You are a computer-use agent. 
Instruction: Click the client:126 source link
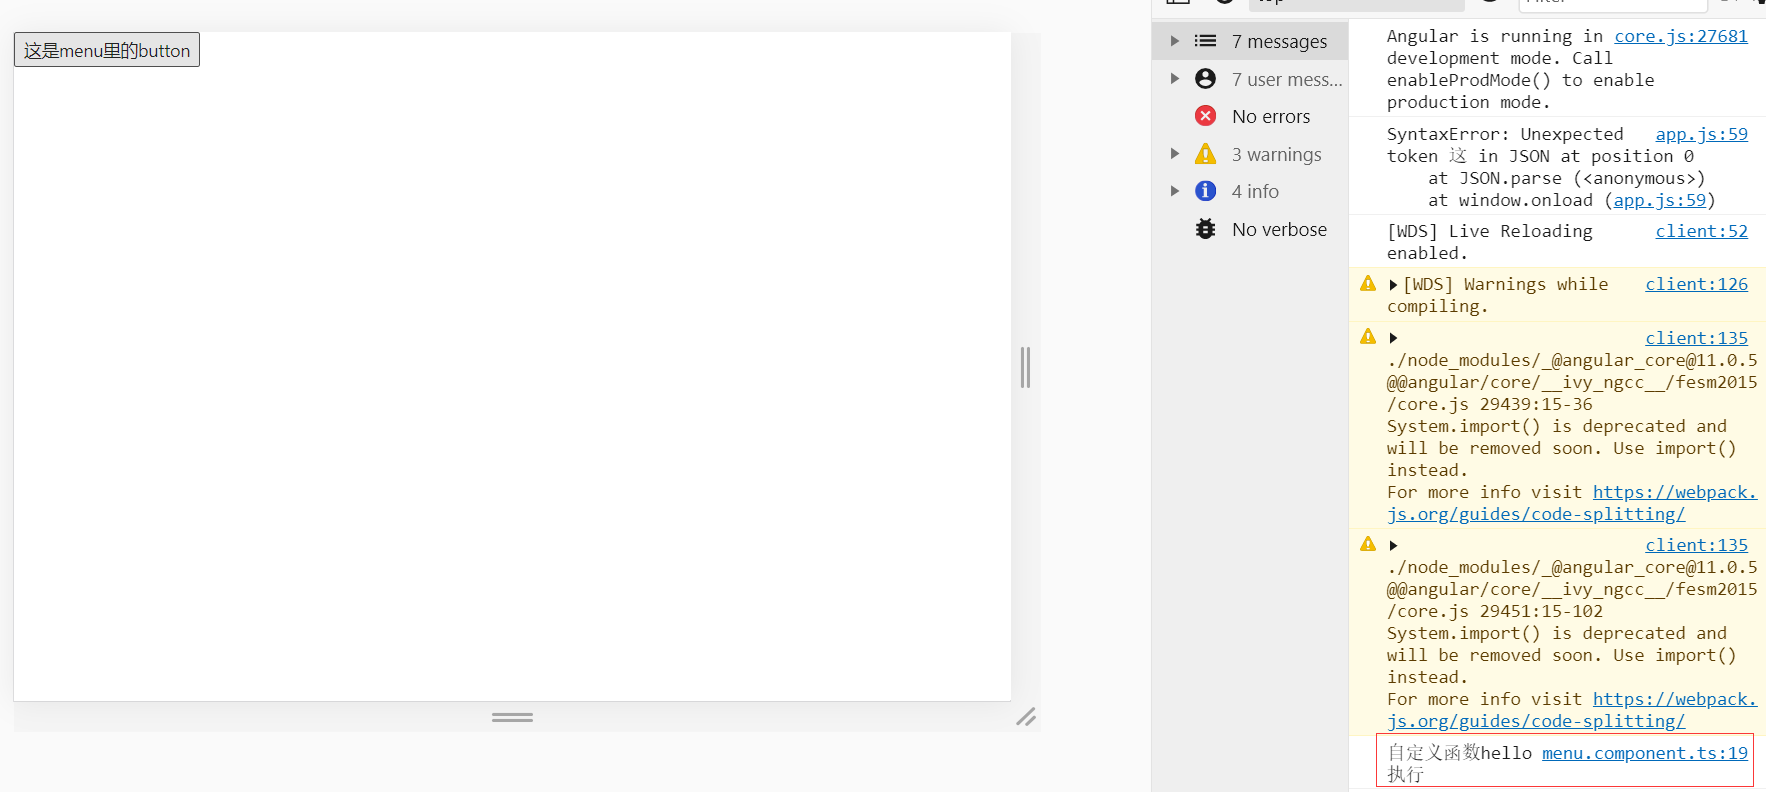pyautogui.click(x=1696, y=284)
